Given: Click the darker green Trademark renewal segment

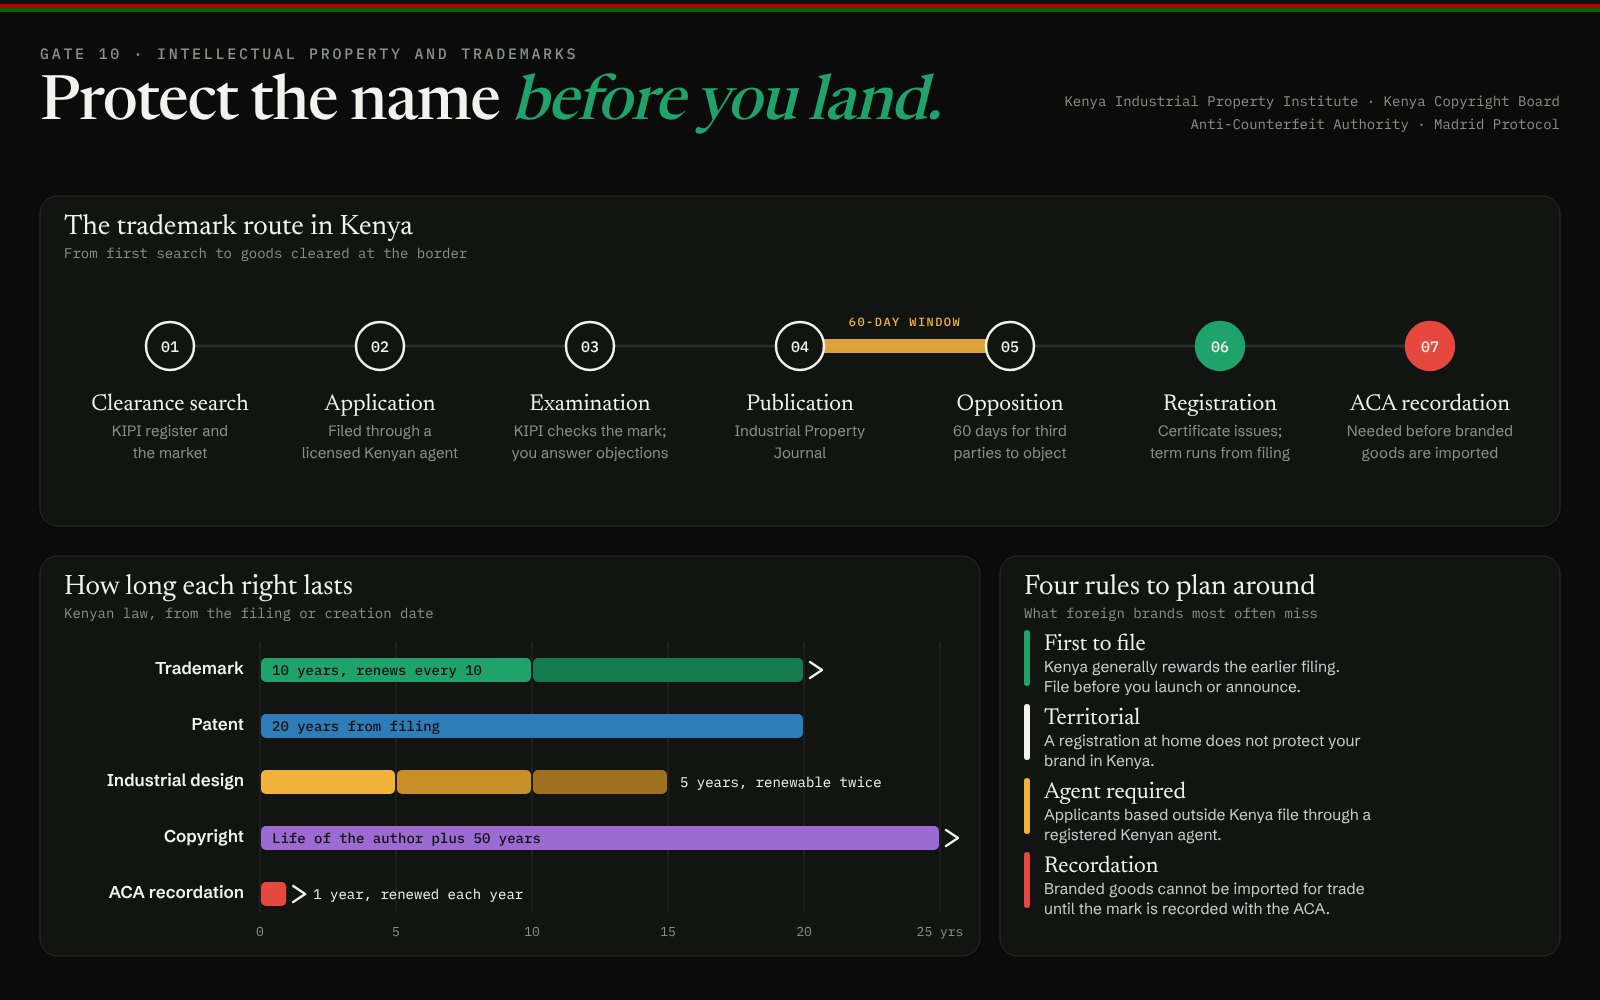Looking at the screenshot, I should point(668,670).
